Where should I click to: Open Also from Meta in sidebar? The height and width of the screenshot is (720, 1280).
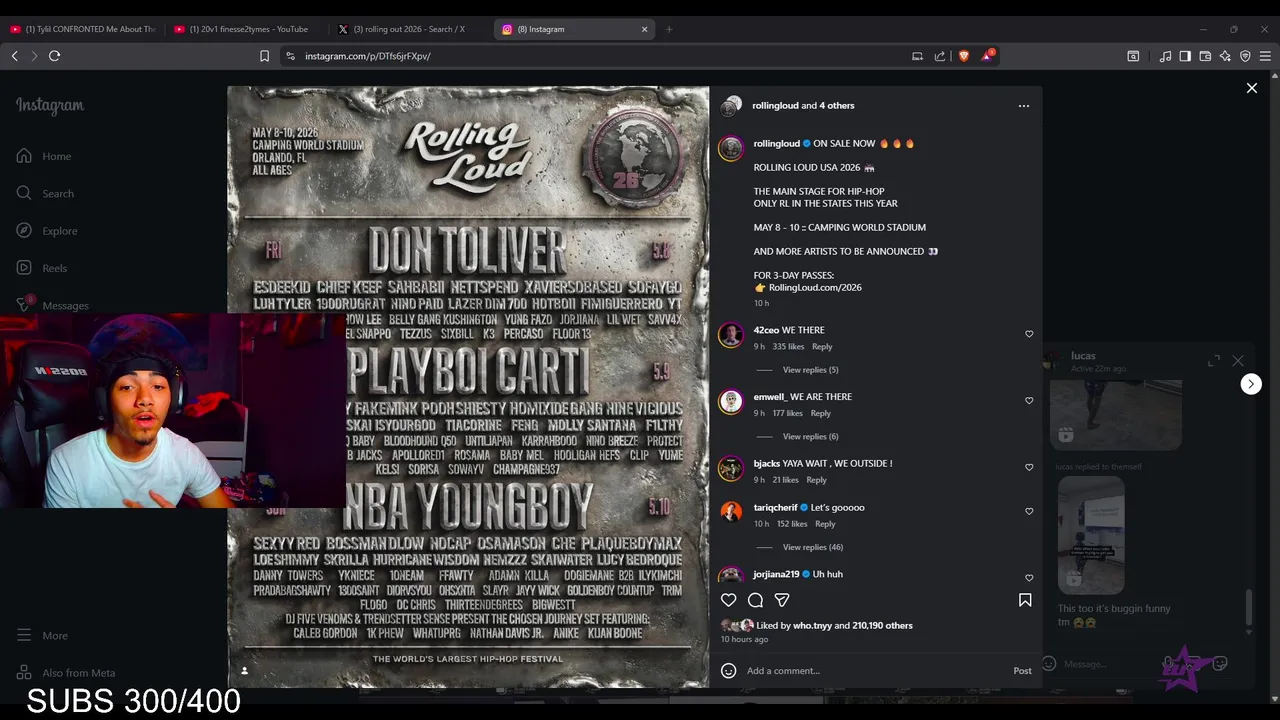(66, 673)
